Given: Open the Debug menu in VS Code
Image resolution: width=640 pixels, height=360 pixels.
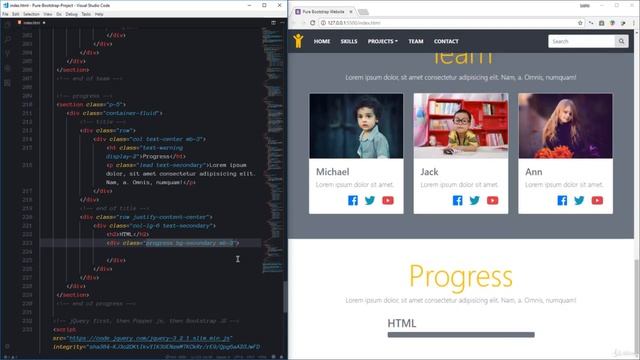Looking at the screenshot, I should pos(71,14).
